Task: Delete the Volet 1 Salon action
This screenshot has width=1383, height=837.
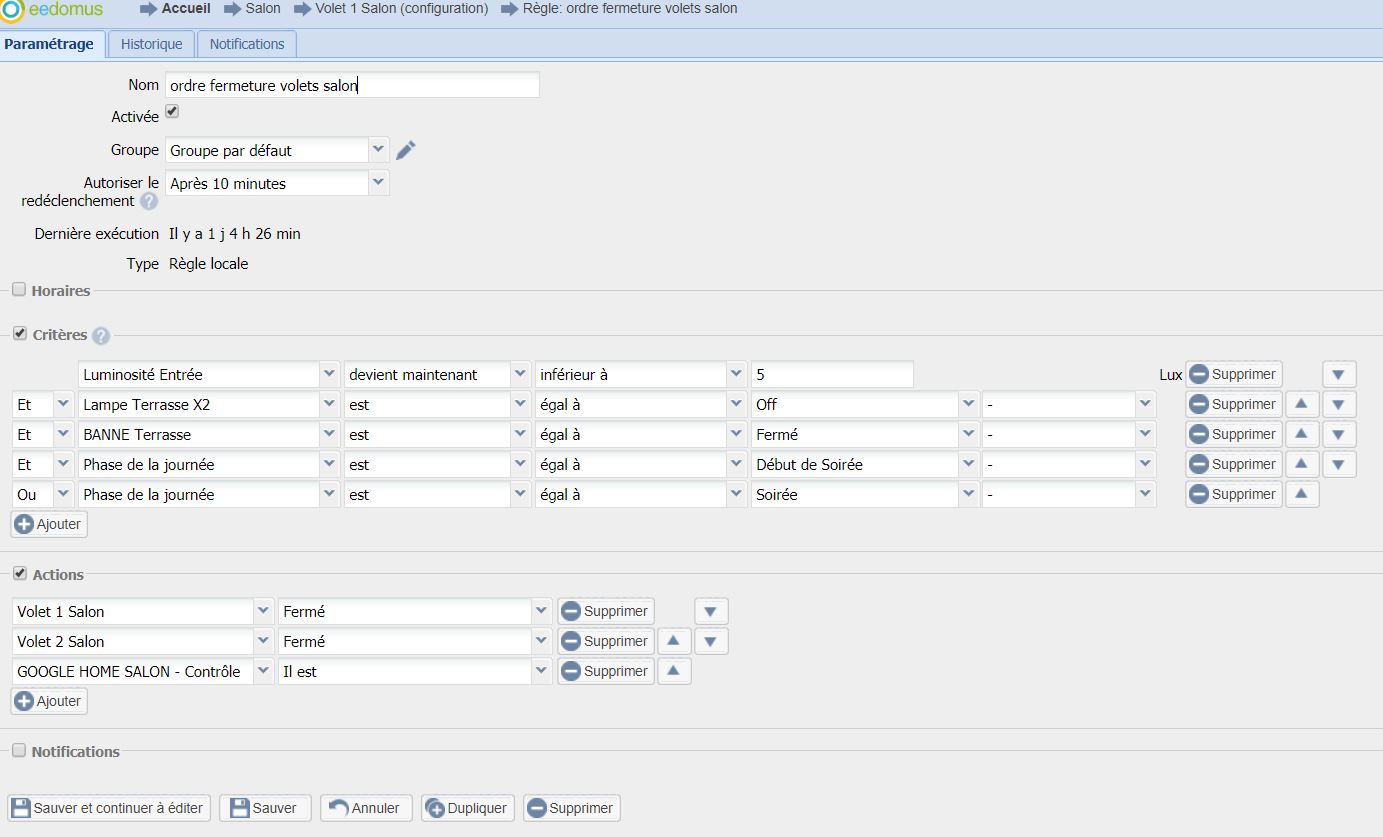Action: tap(606, 611)
